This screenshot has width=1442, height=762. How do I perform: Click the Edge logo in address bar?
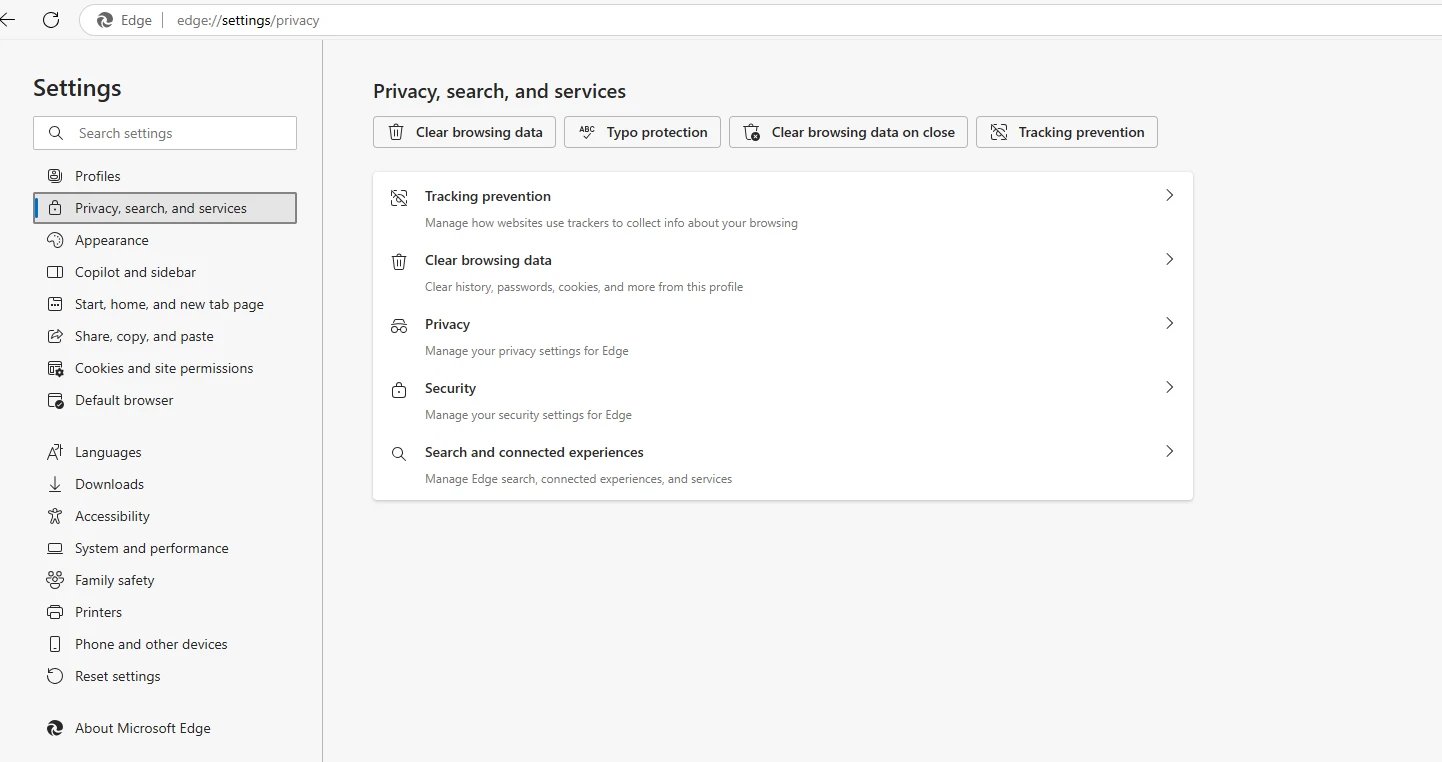[x=104, y=20]
